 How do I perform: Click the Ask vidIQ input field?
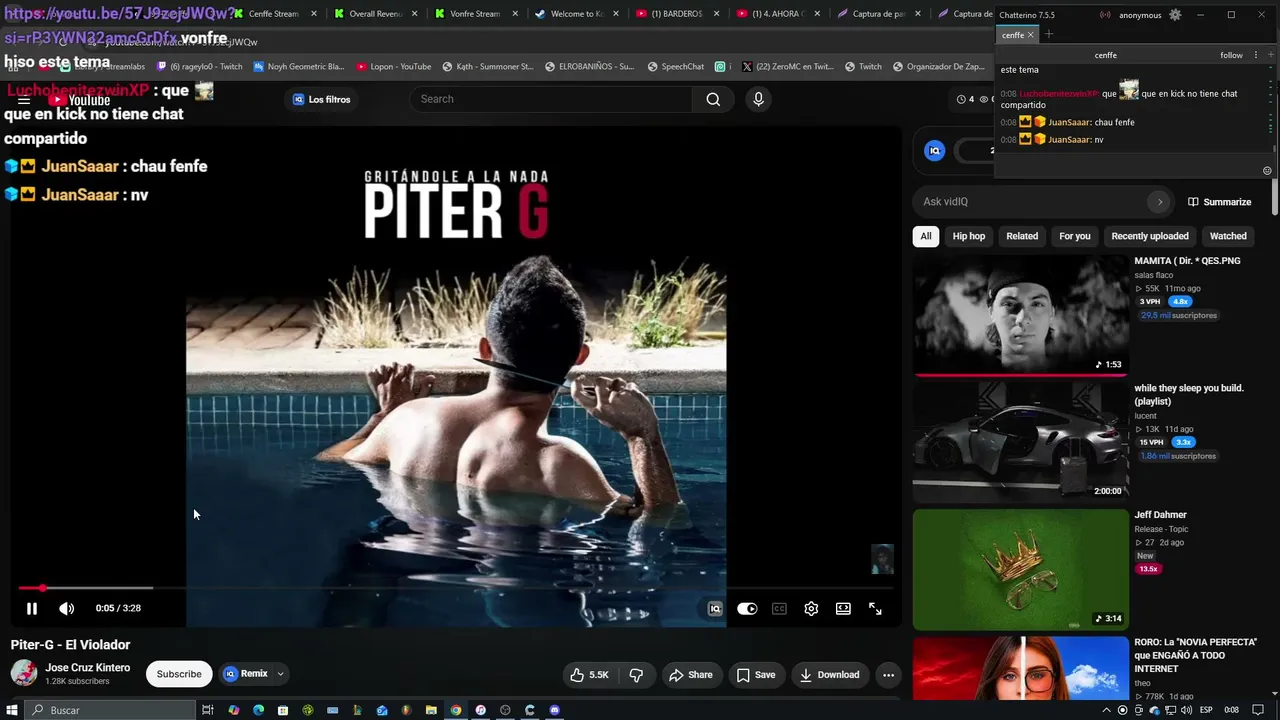(1030, 202)
